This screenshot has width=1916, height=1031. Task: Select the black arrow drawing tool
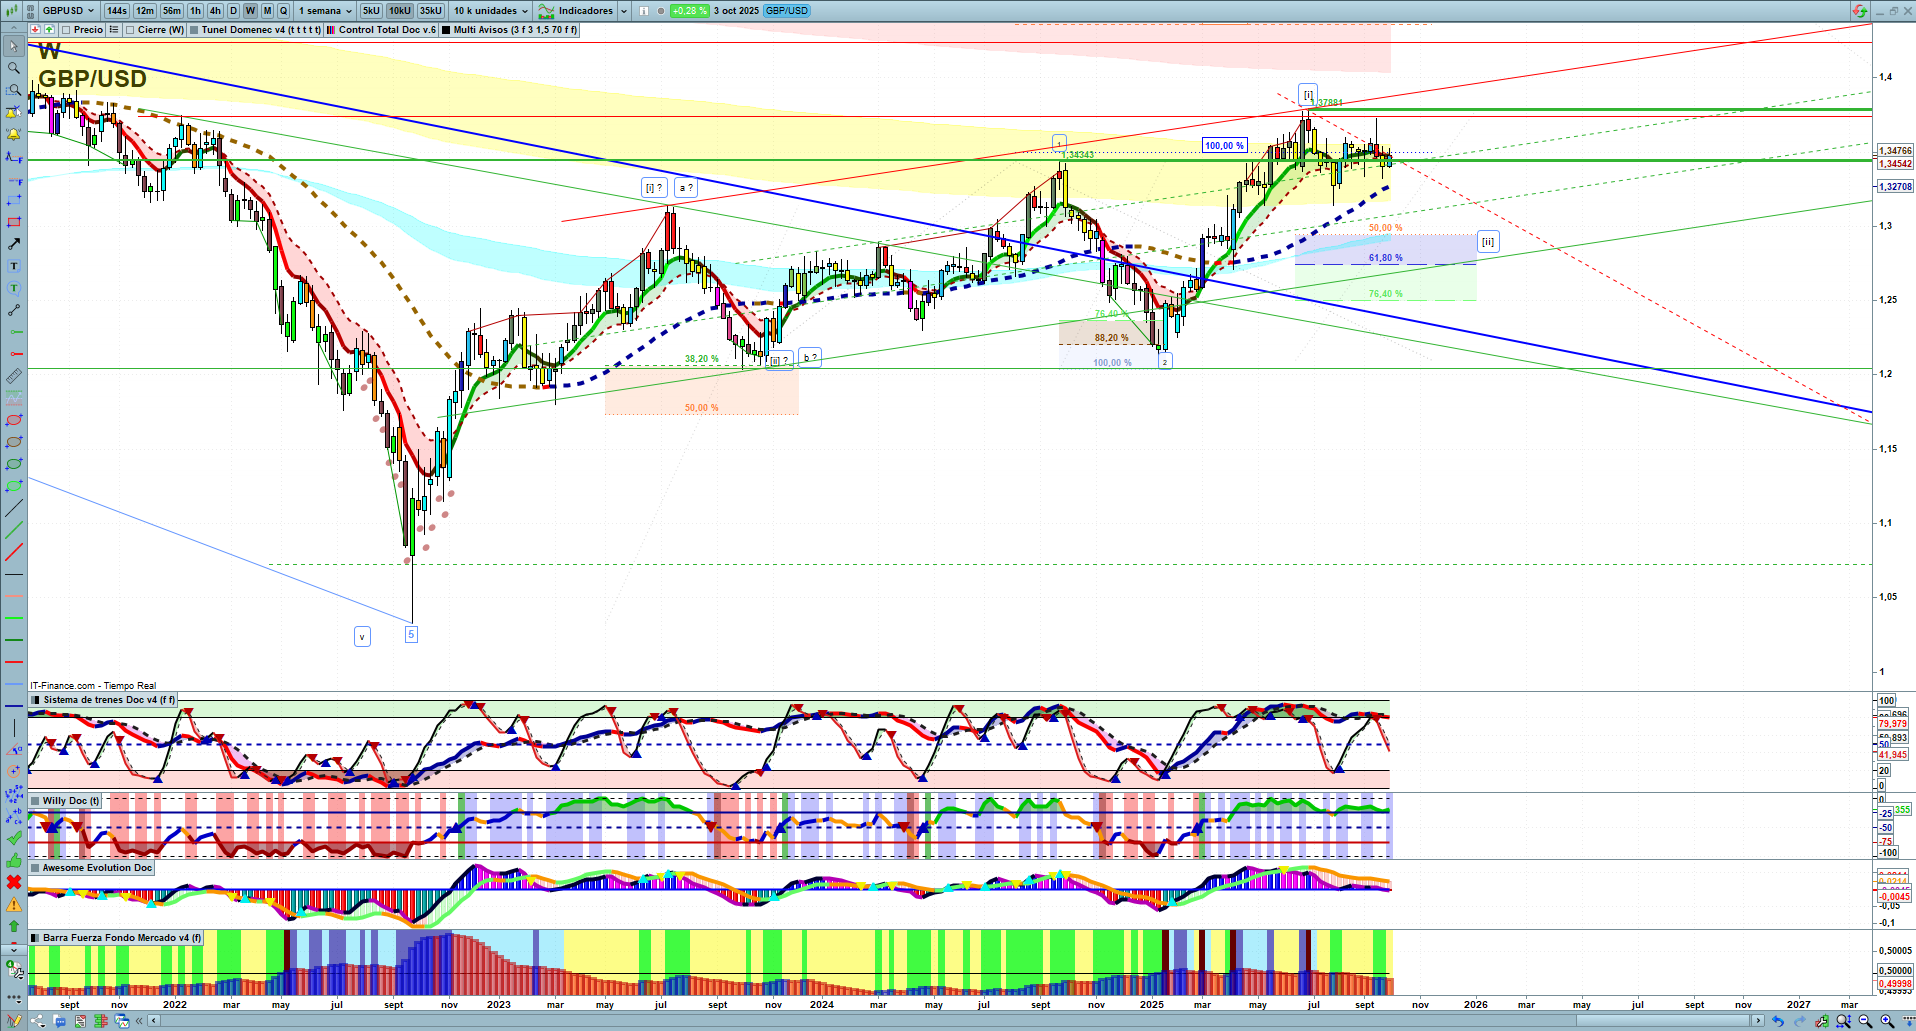14,244
